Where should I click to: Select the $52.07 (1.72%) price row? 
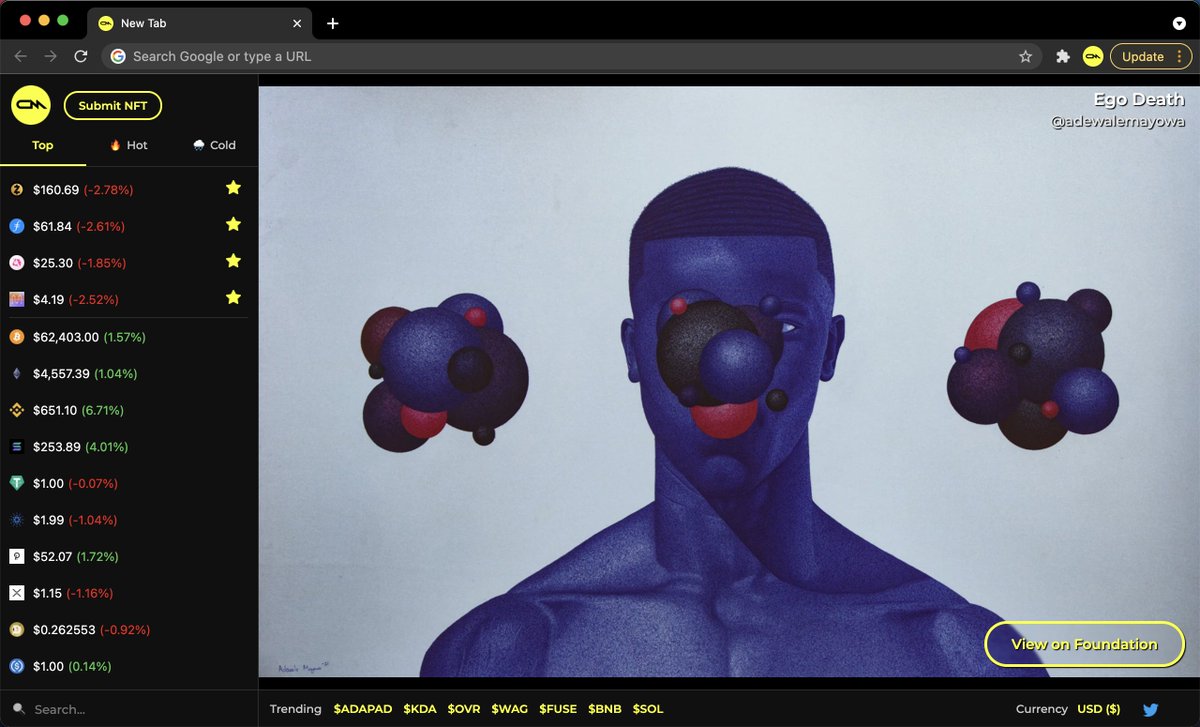click(129, 556)
